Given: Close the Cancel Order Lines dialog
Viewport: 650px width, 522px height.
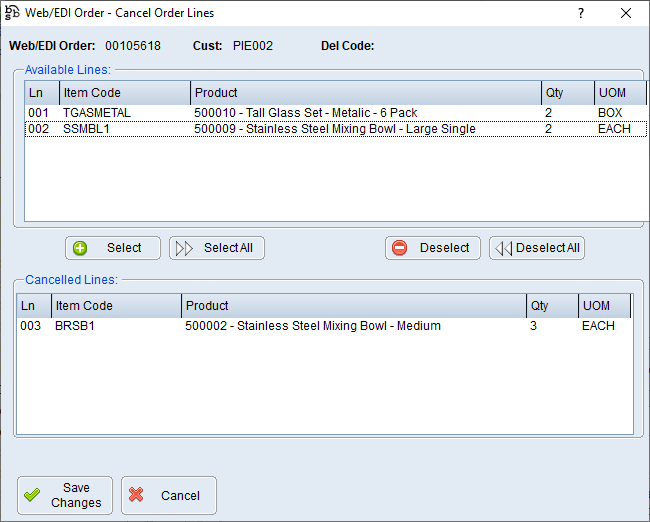Looking at the screenshot, I should (626, 13).
